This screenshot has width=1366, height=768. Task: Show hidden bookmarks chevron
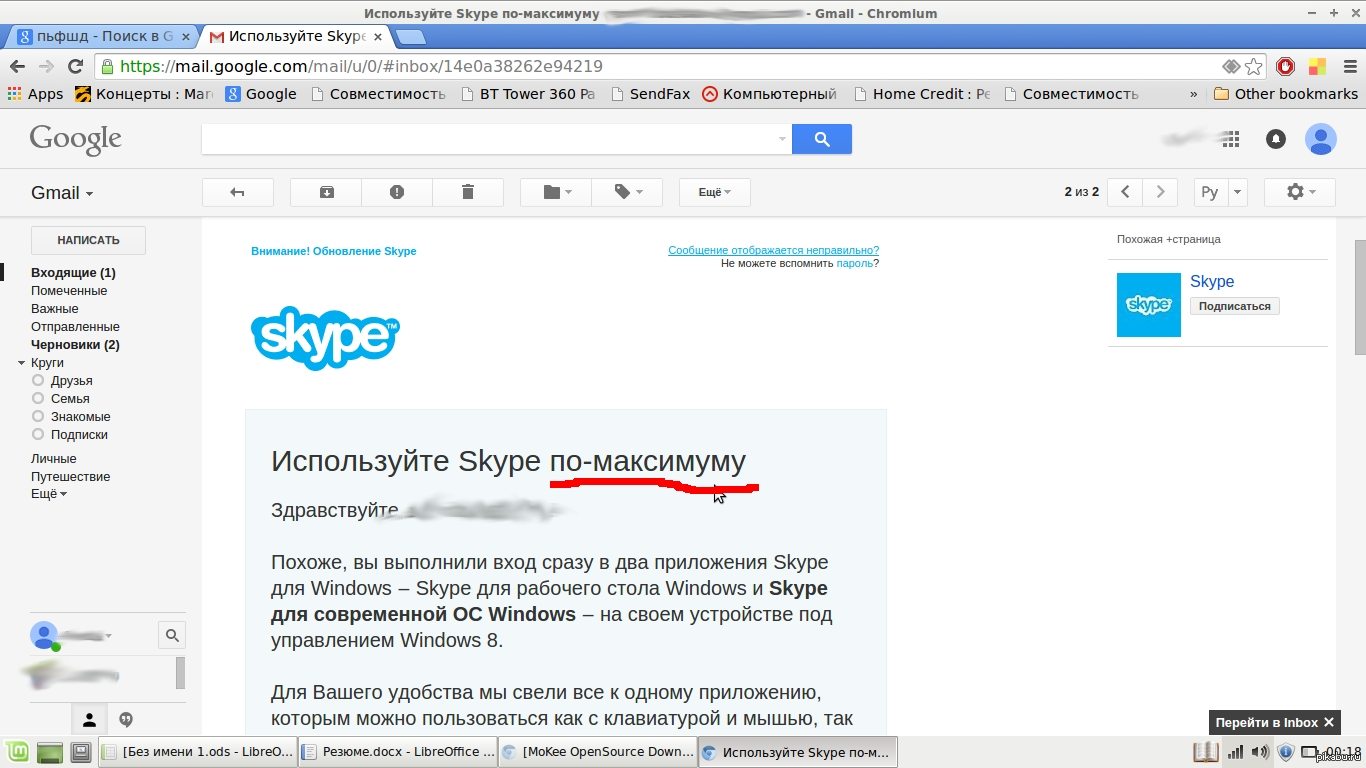tap(1193, 94)
